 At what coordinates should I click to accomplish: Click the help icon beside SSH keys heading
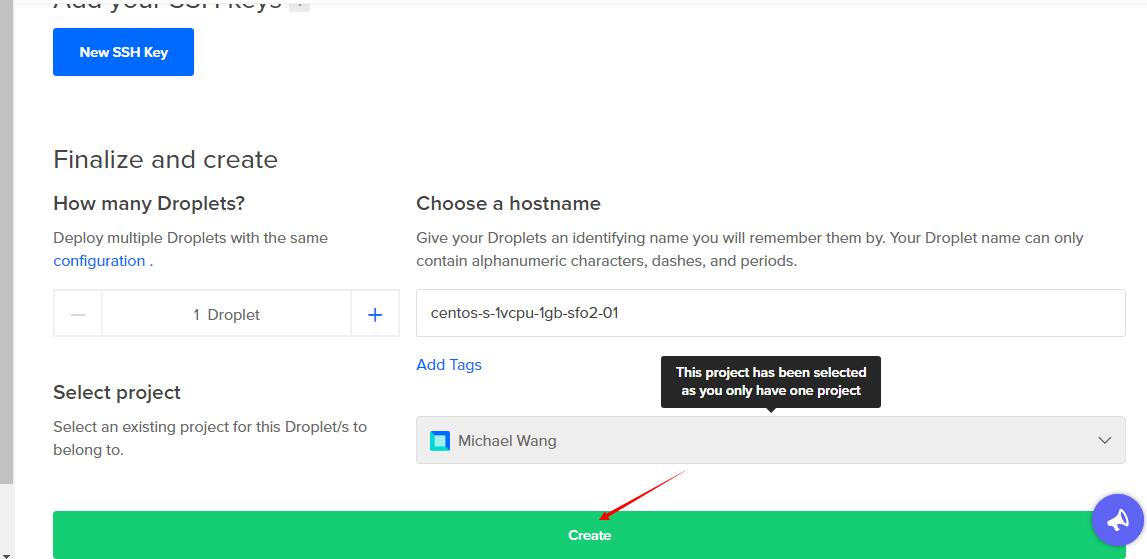(x=299, y=4)
